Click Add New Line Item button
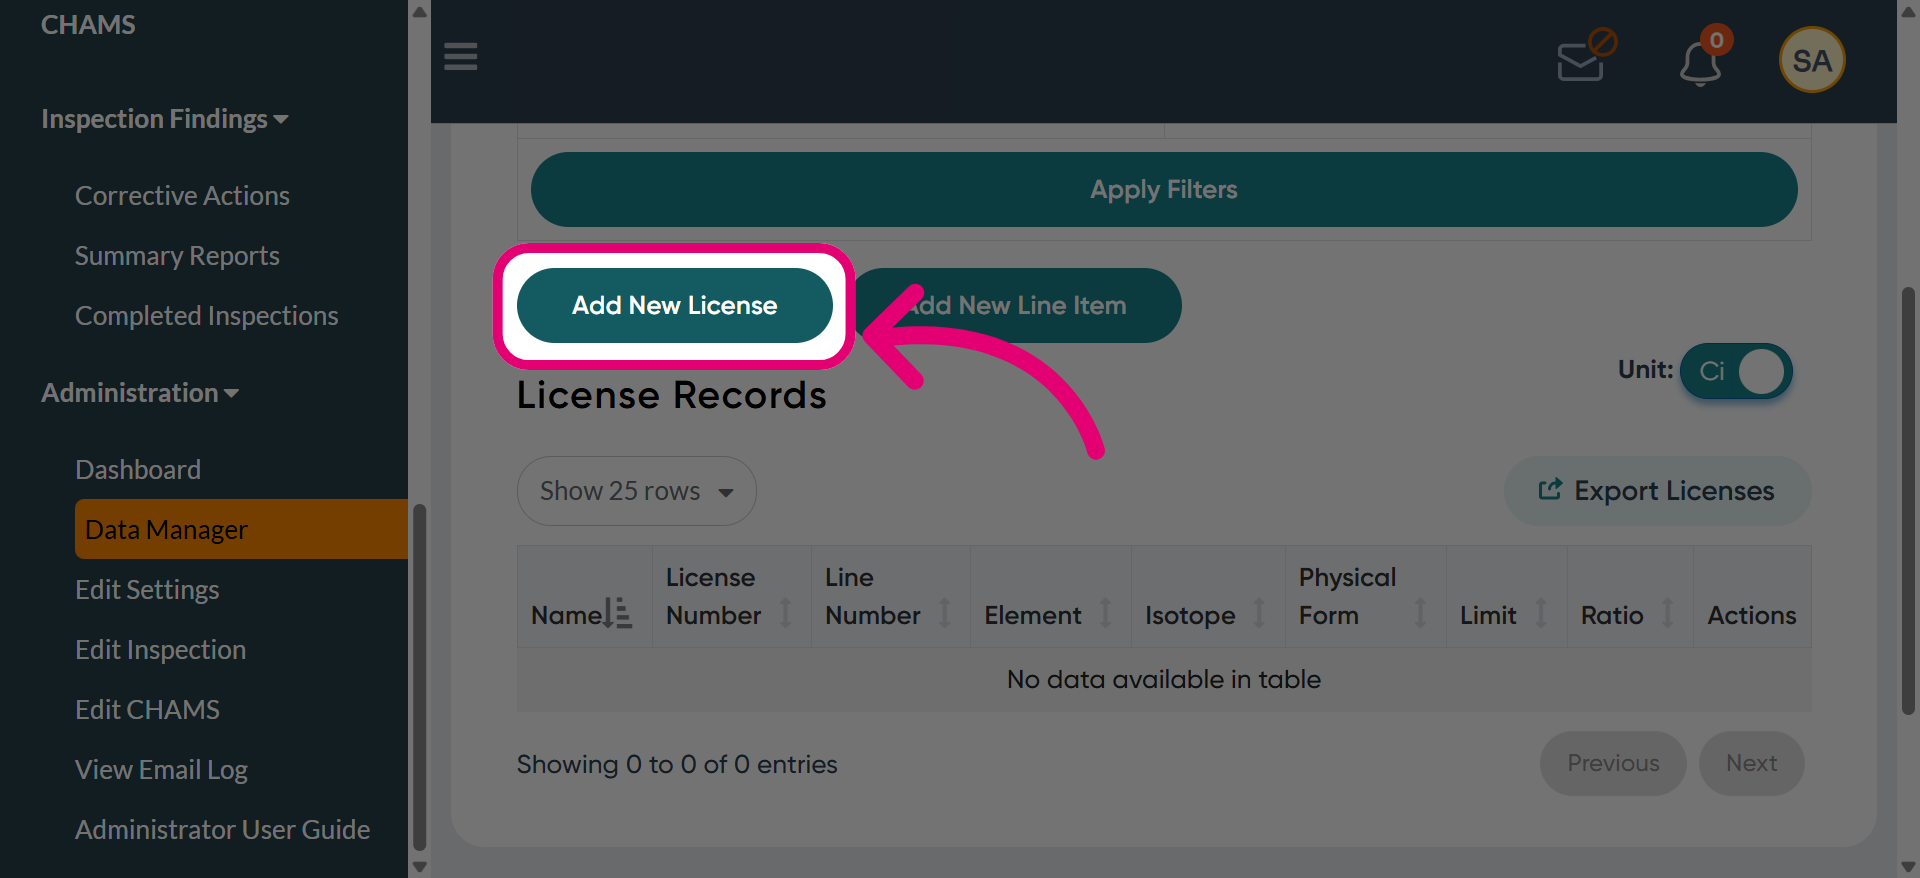Viewport: 1920px width, 878px height. [1018, 305]
